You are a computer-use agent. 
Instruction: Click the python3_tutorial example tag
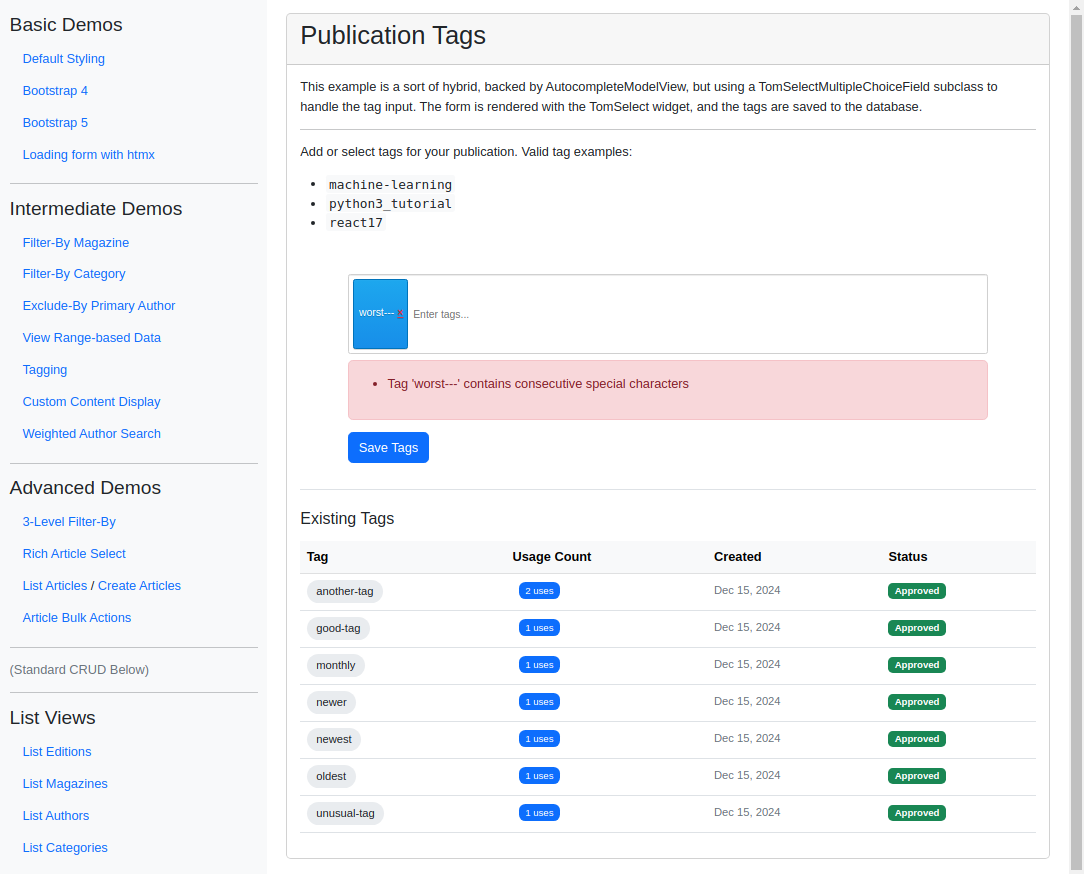pyautogui.click(x=390, y=203)
